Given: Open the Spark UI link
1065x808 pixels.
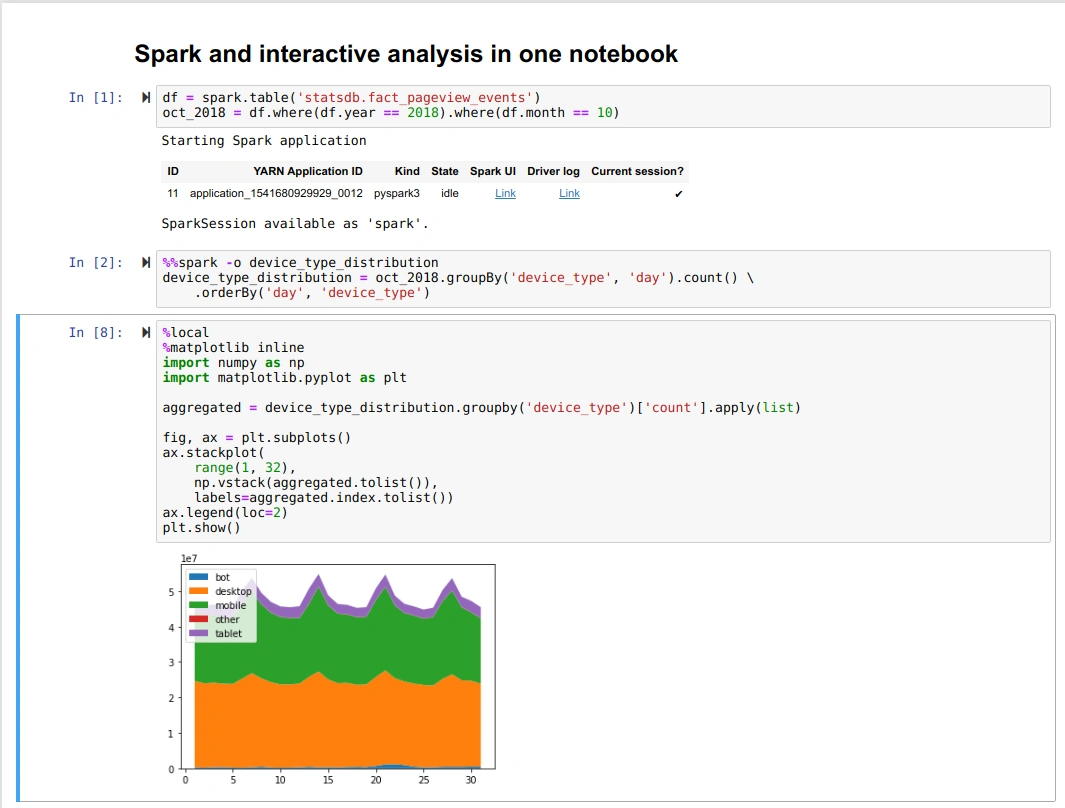Looking at the screenshot, I should pos(505,194).
